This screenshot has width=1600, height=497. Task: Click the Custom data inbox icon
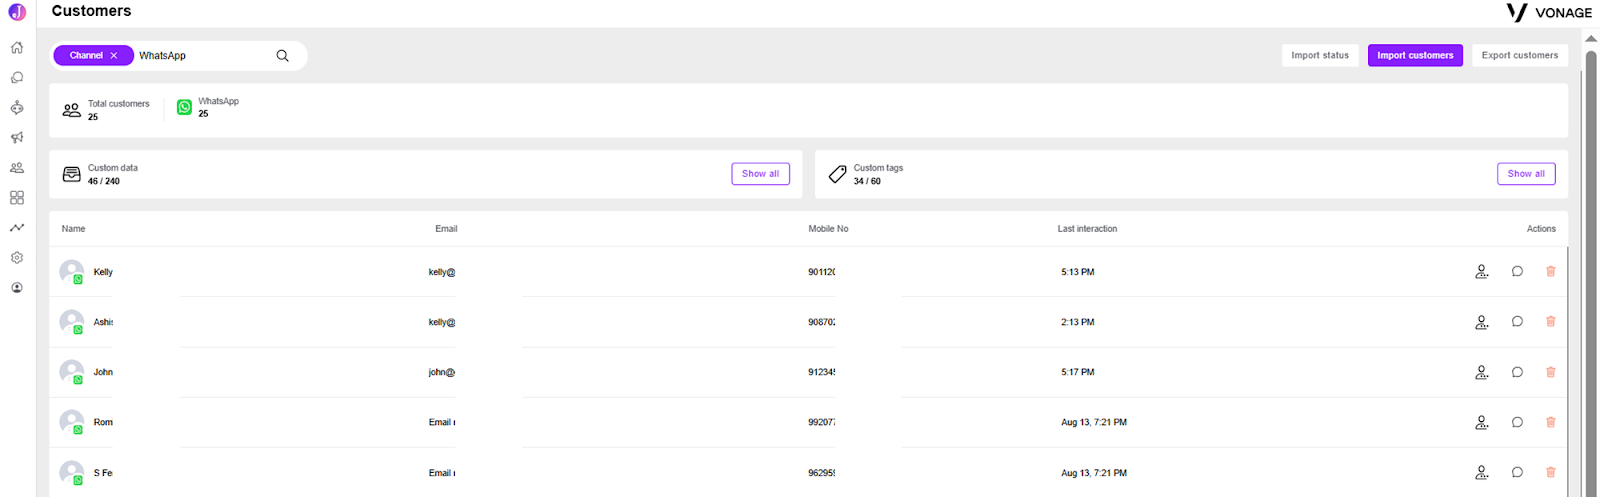point(72,174)
